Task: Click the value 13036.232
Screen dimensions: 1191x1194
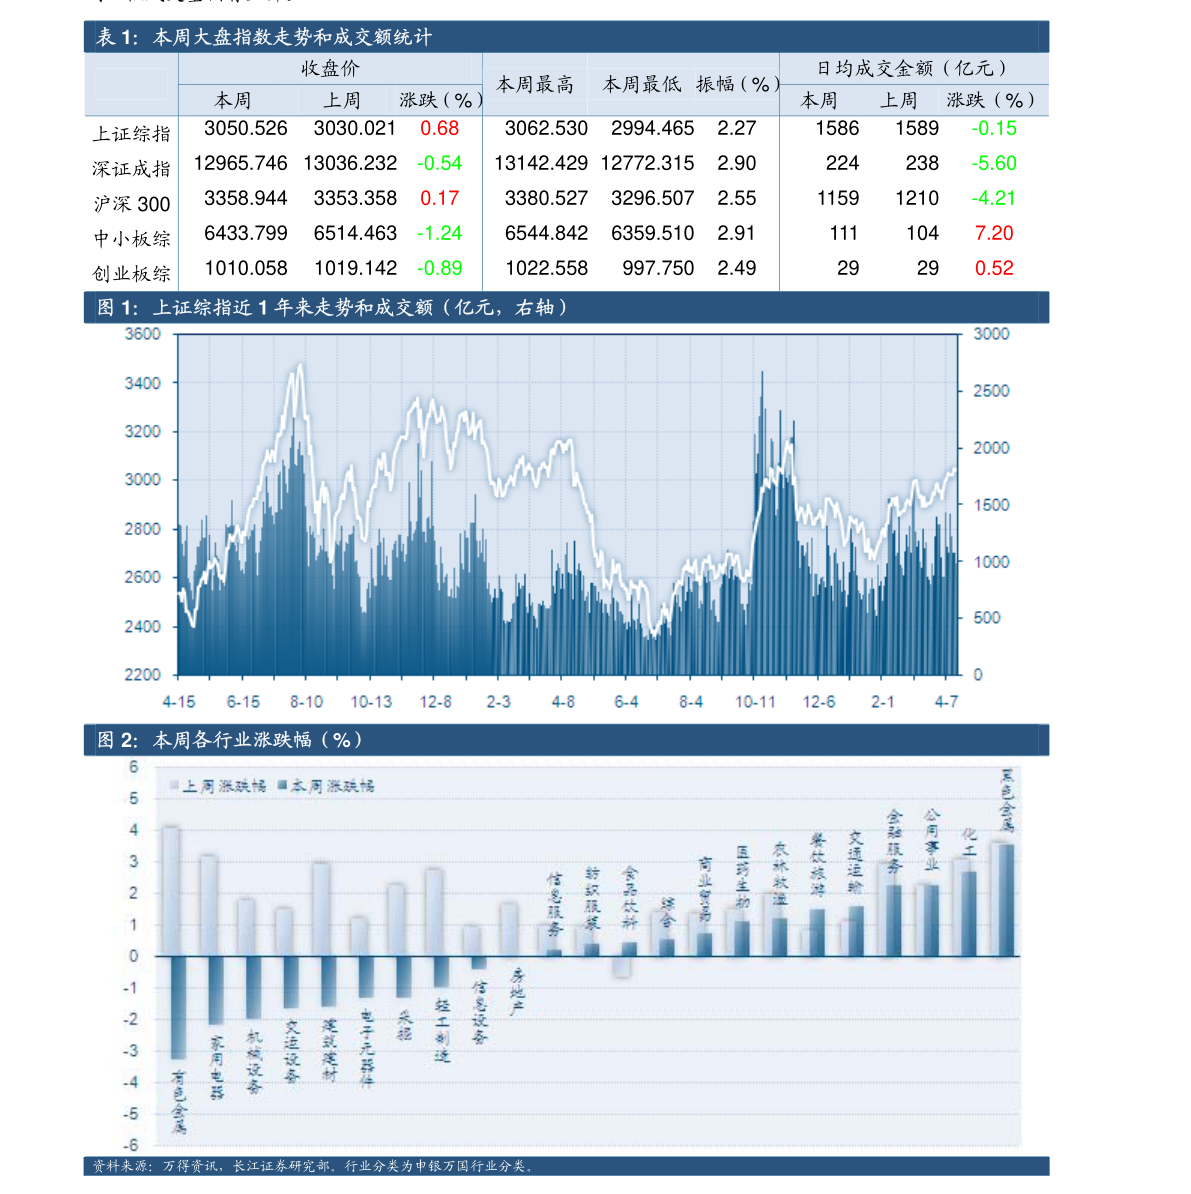Action: 350,163
